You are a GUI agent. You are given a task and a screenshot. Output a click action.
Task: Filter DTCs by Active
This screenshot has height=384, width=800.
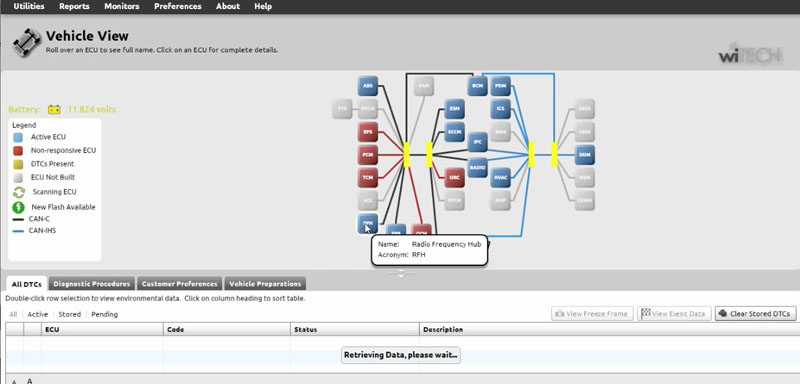point(38,314)
